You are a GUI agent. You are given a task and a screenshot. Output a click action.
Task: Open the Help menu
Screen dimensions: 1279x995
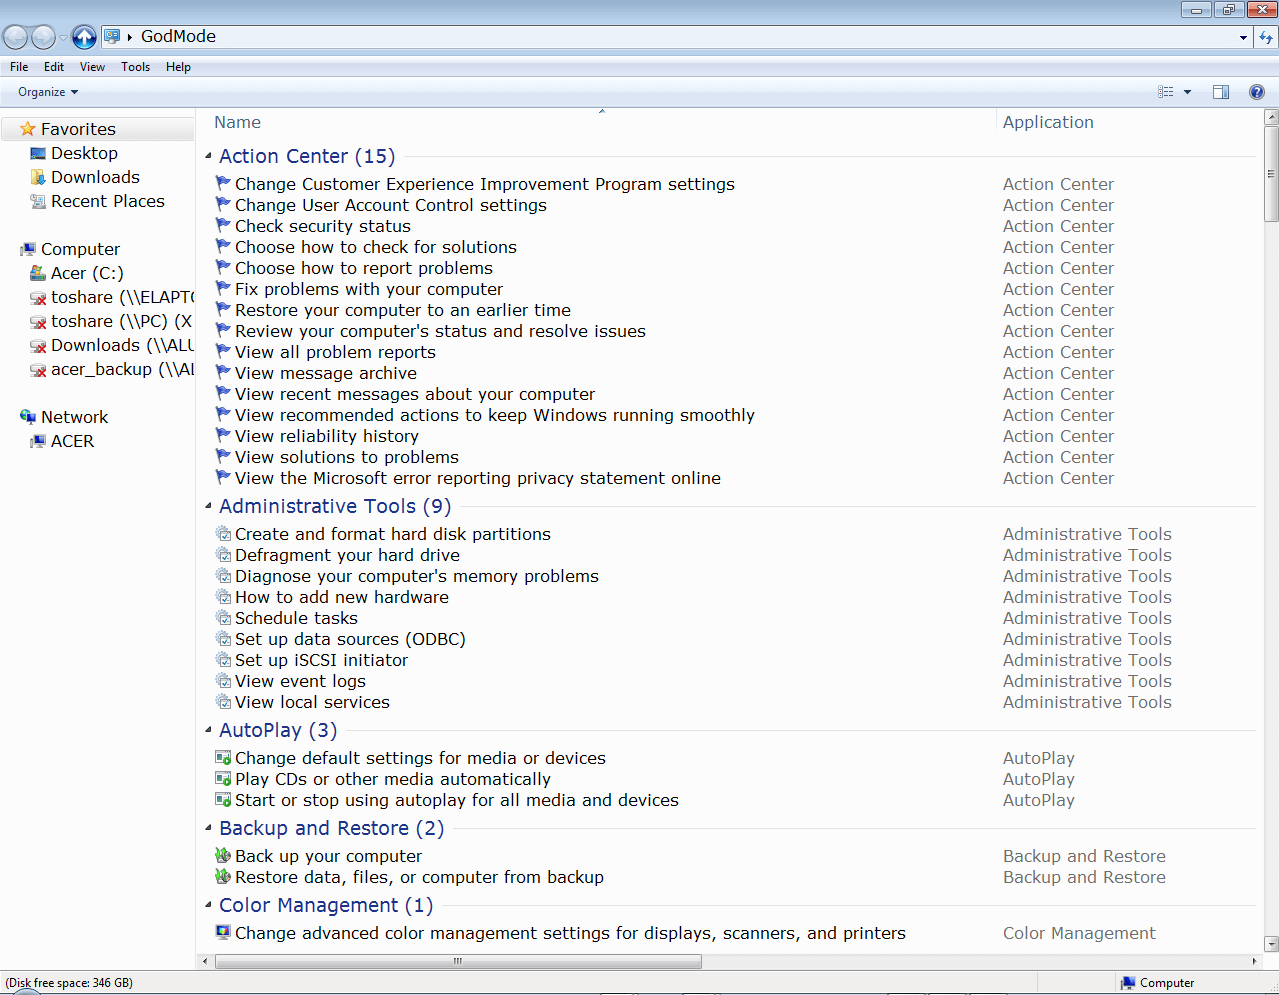click(178, 67)
